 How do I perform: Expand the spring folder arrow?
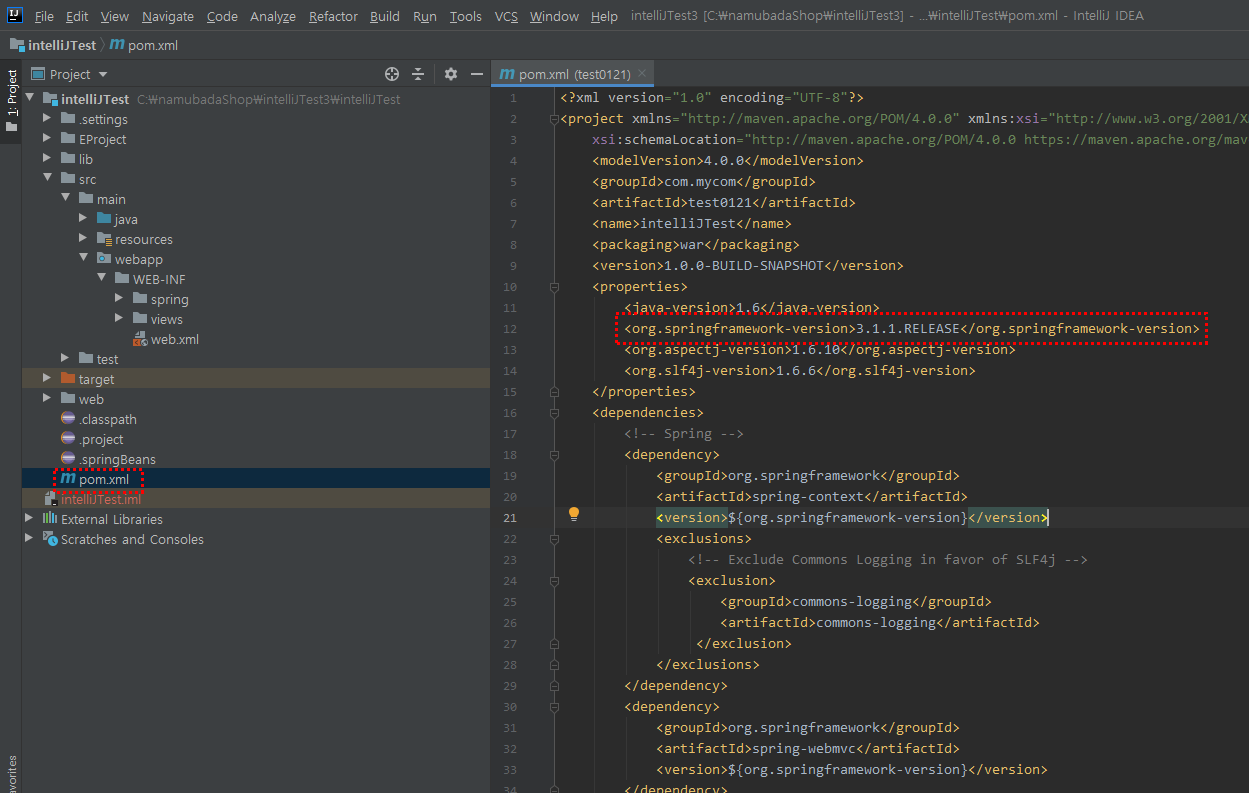[x=120, y=299]
